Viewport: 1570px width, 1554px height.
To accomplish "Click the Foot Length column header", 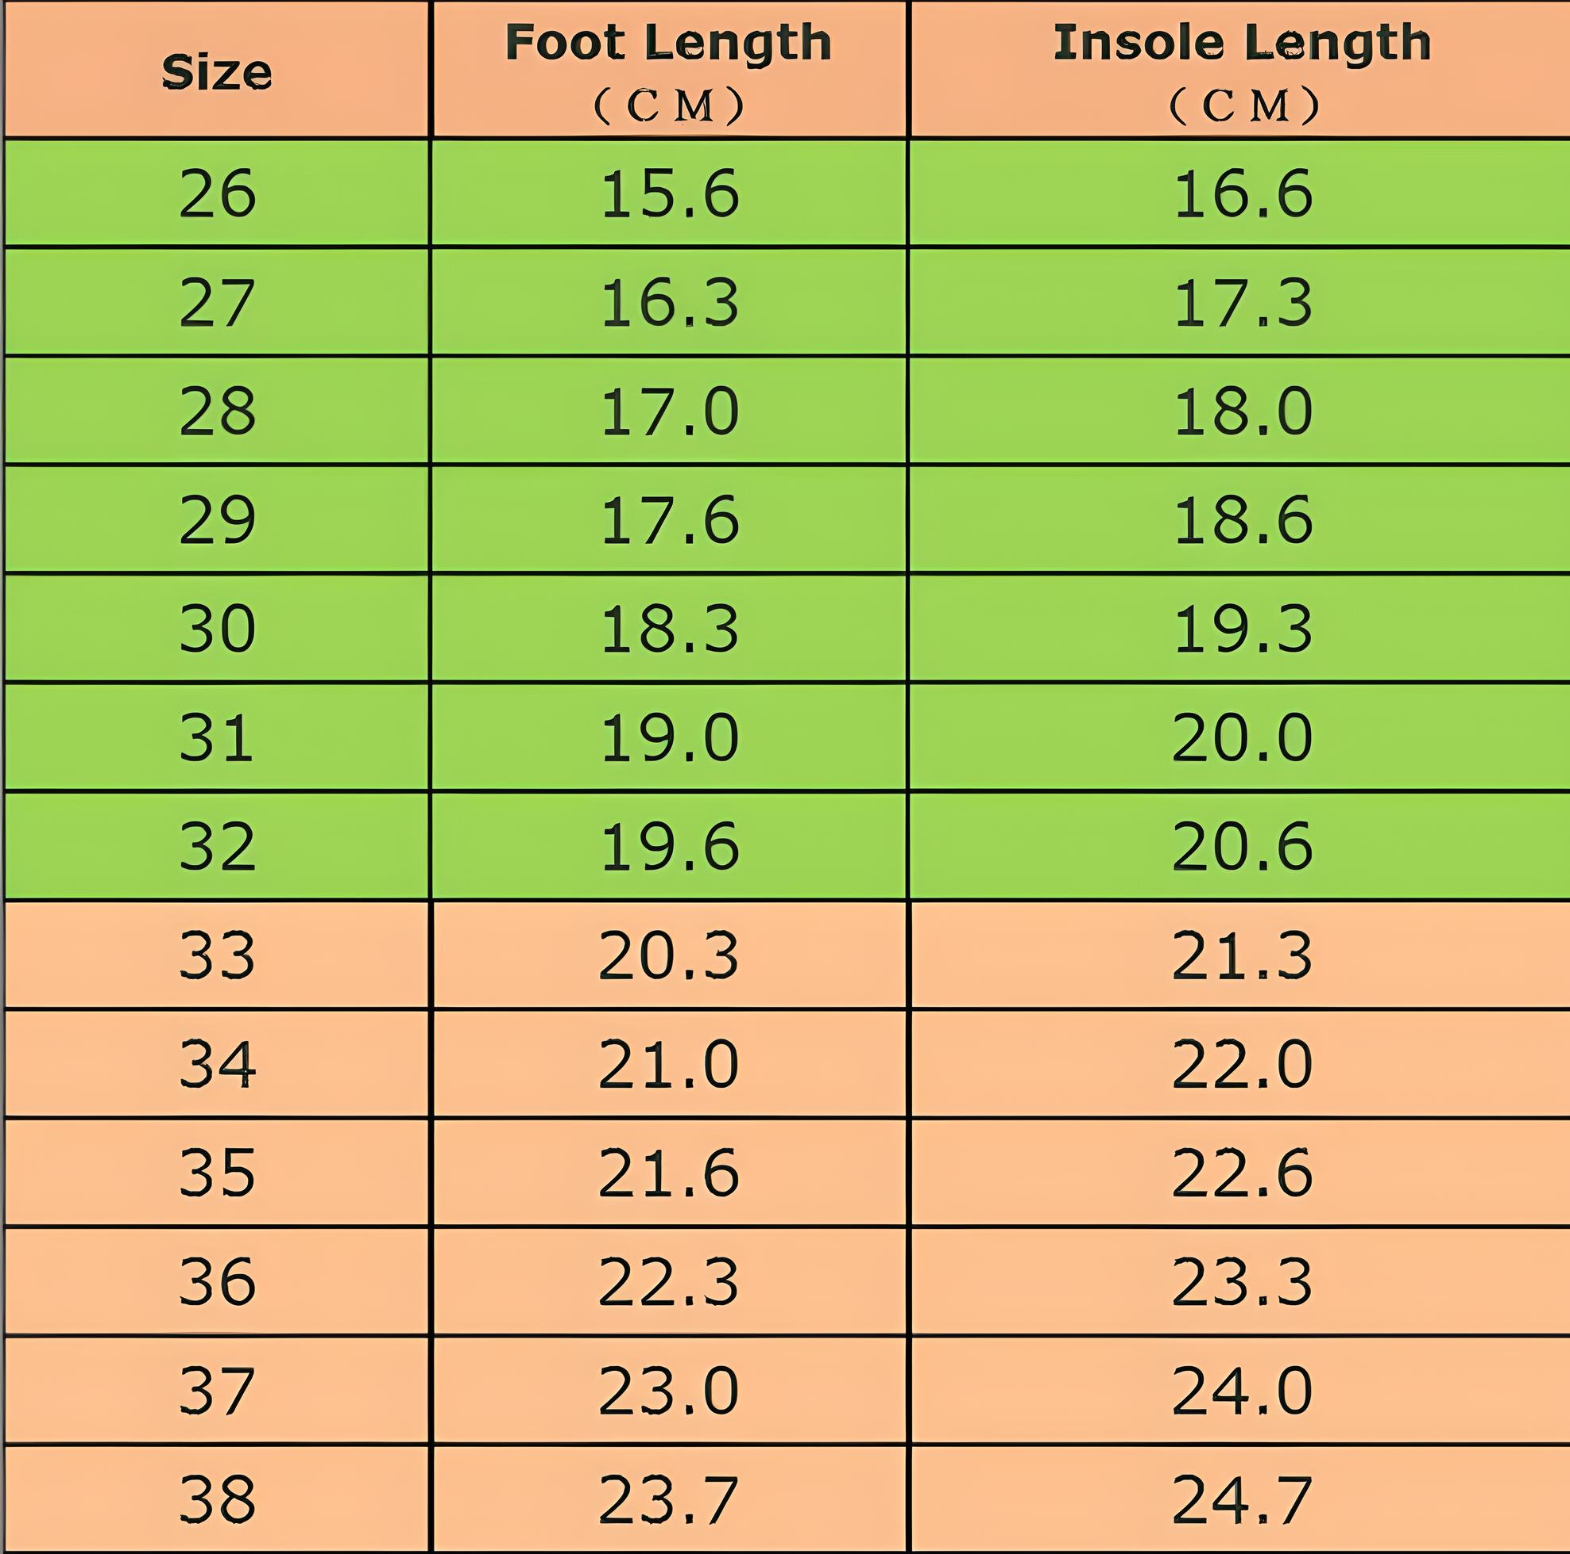I will tap(668, 70).
